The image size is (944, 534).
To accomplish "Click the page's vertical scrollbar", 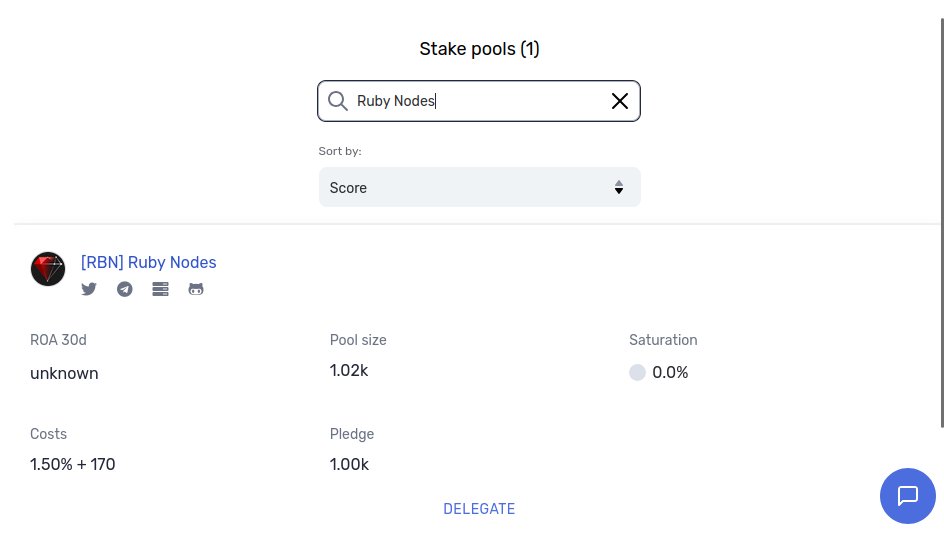I will pyautogui.click(x=942, y=223).
